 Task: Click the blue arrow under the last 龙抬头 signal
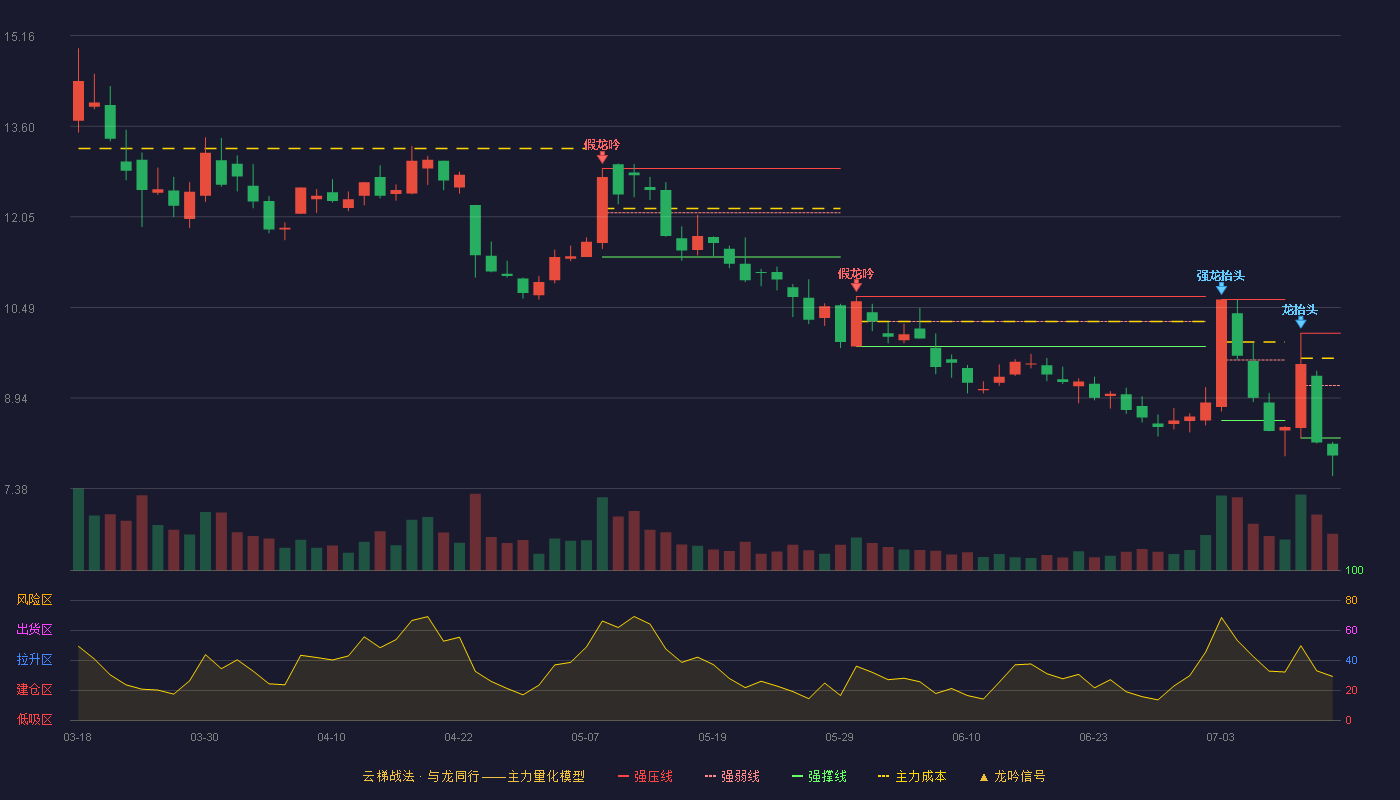(1300, 322)
